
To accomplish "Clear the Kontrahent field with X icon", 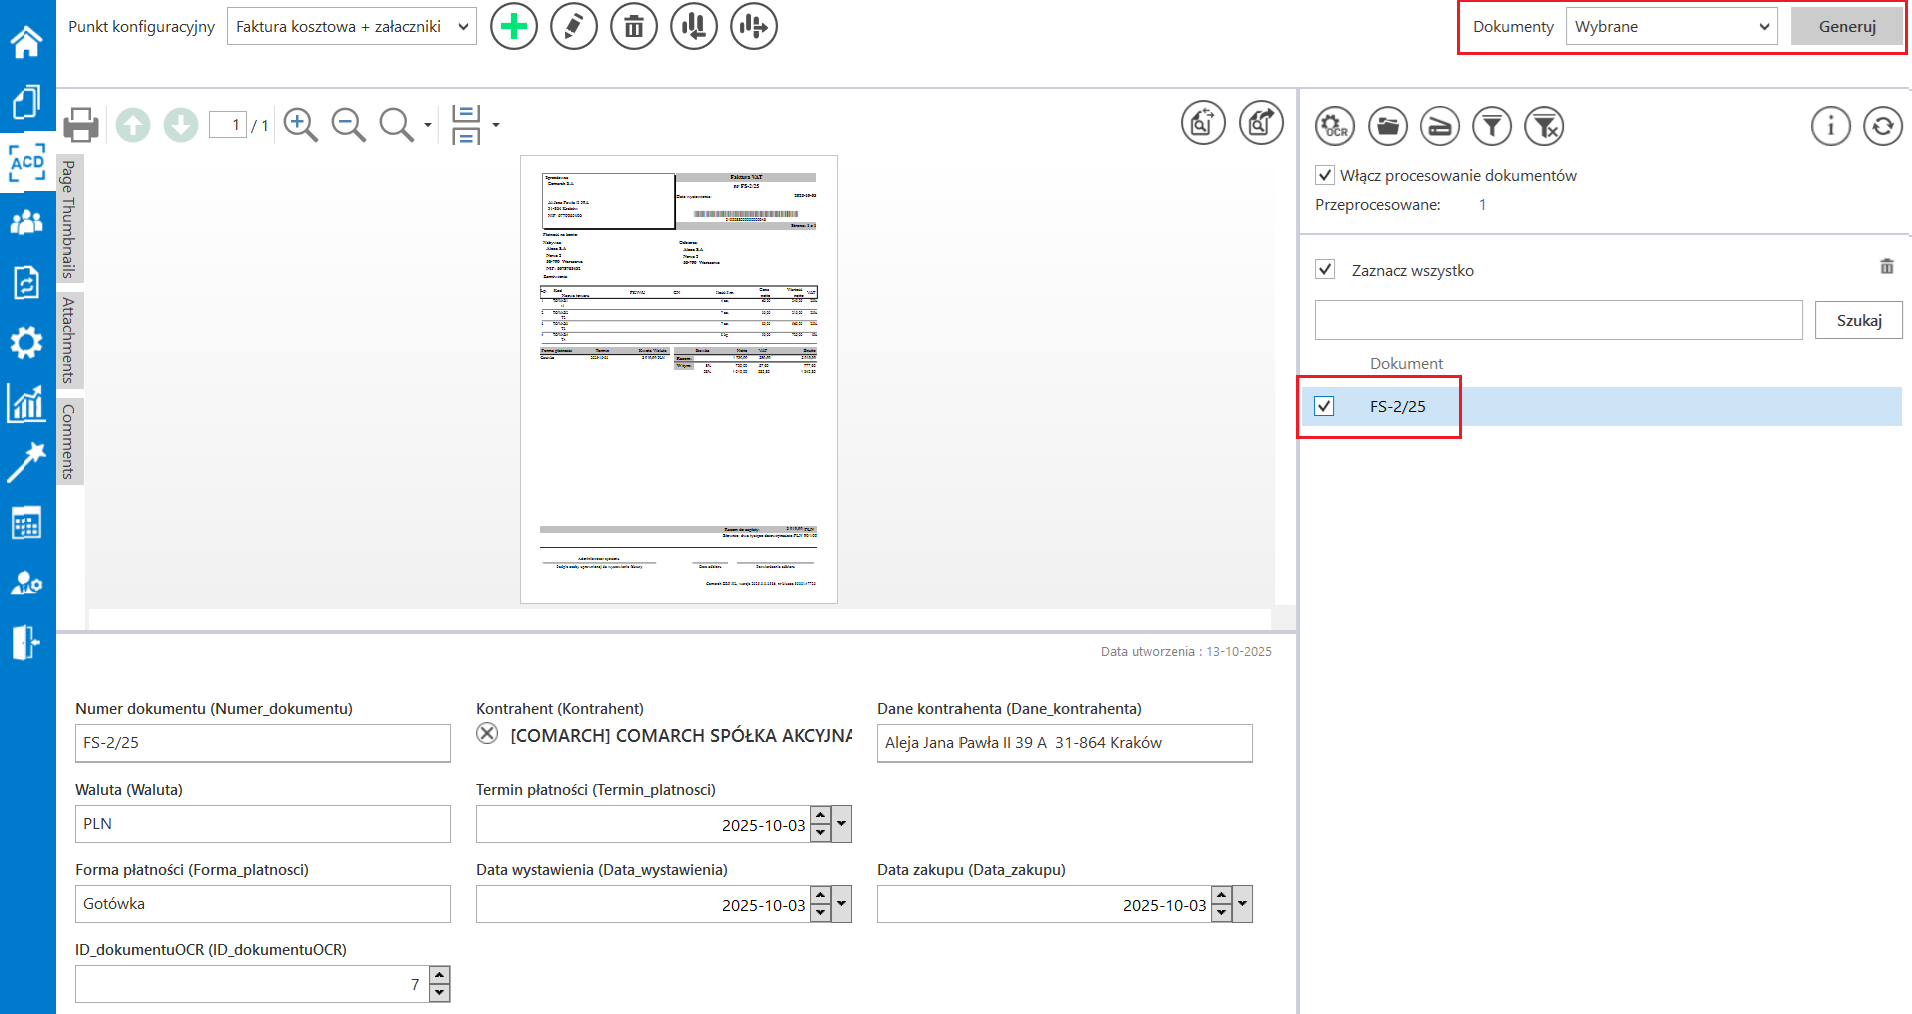I will click(487, 733).
